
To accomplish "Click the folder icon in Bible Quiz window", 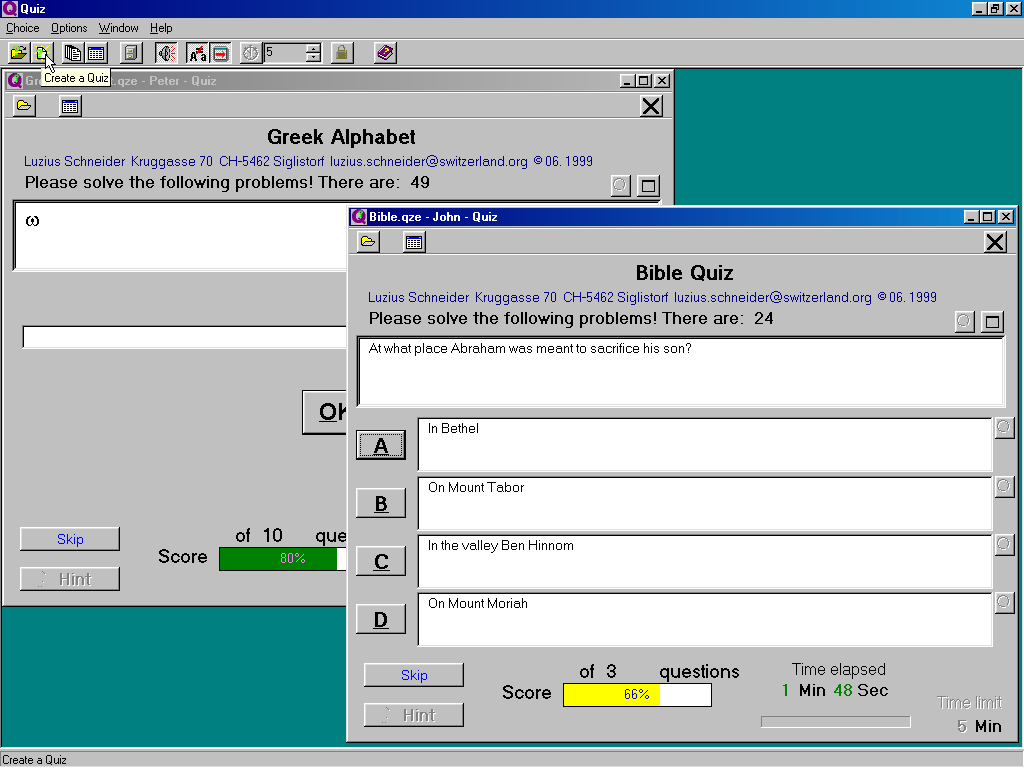I will coord(369,241).
